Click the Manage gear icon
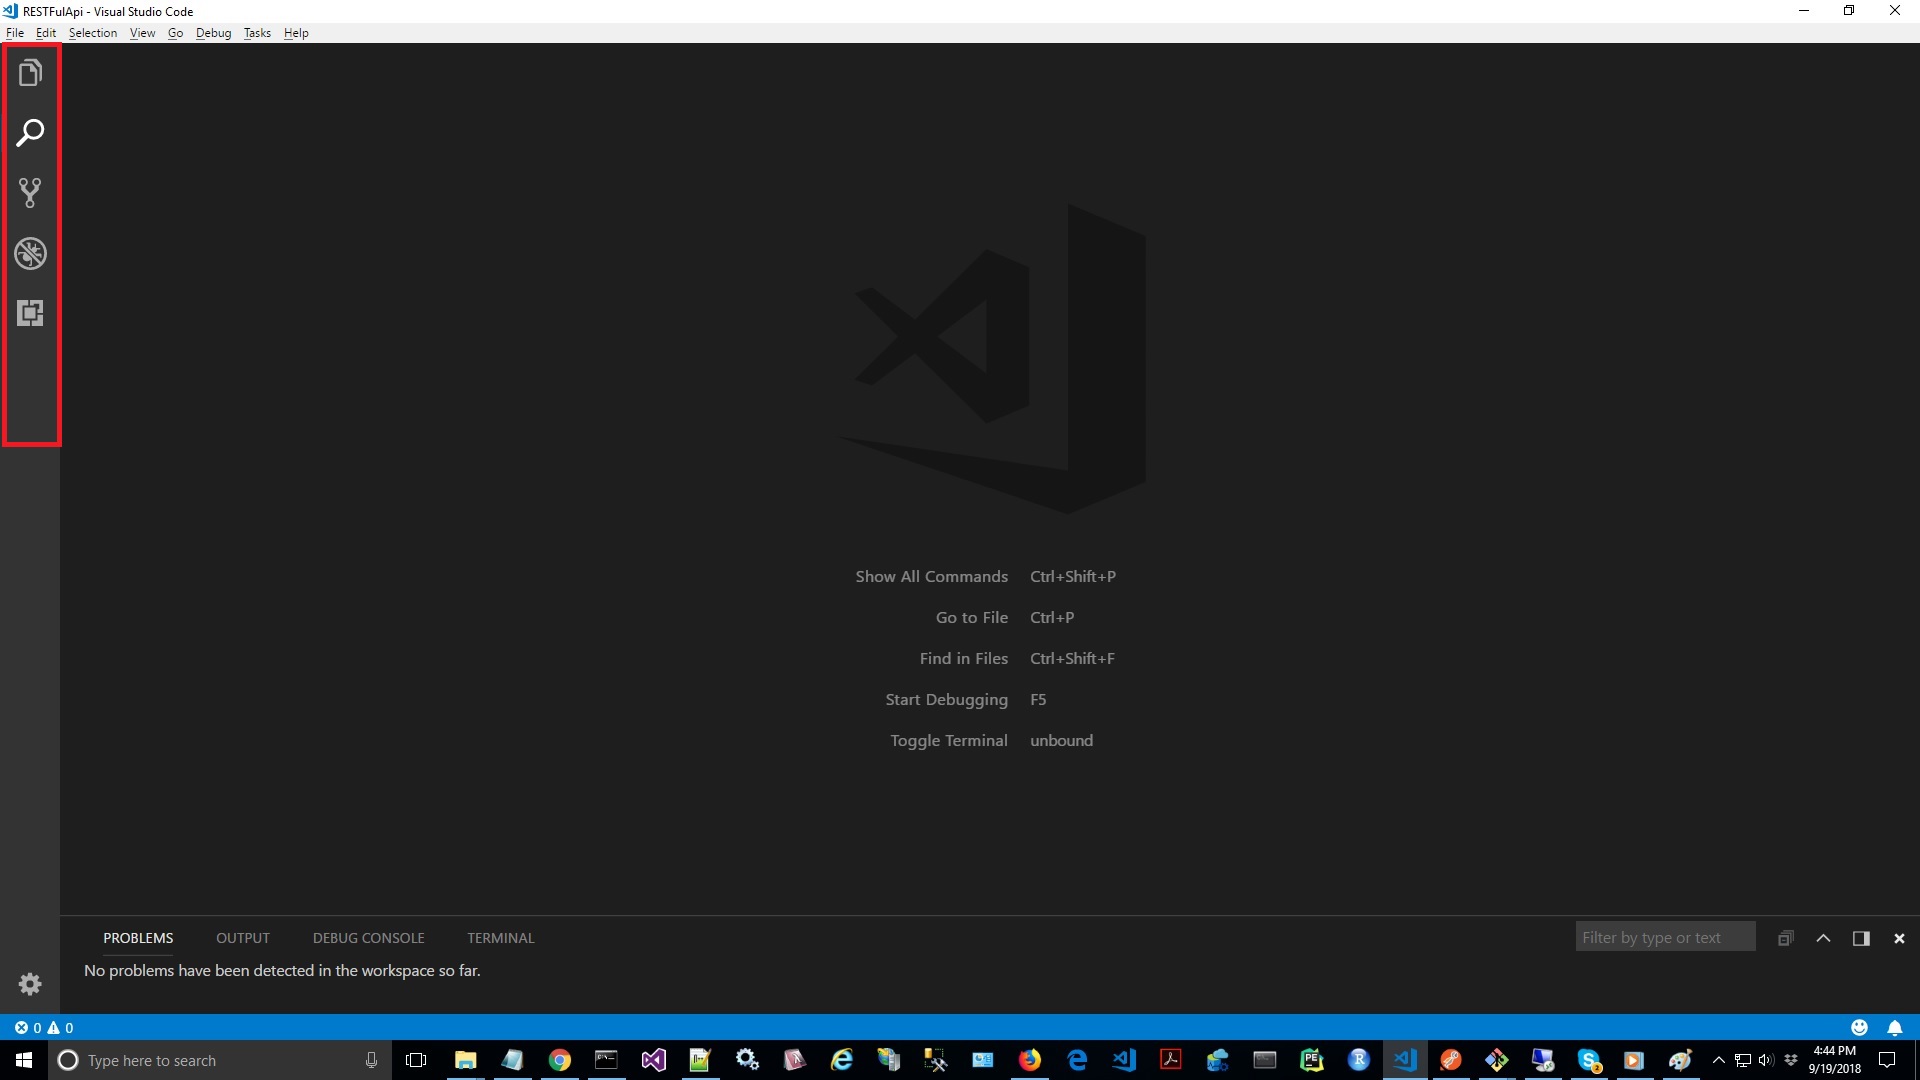1920x1080 pixels. tap(30, 984)
